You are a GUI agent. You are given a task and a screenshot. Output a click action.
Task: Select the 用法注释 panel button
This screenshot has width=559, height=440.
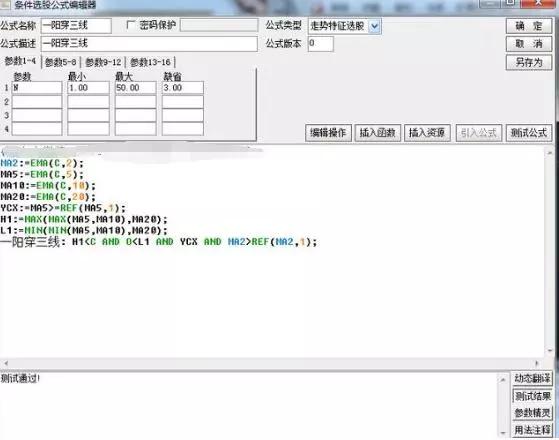pos(532,430)
